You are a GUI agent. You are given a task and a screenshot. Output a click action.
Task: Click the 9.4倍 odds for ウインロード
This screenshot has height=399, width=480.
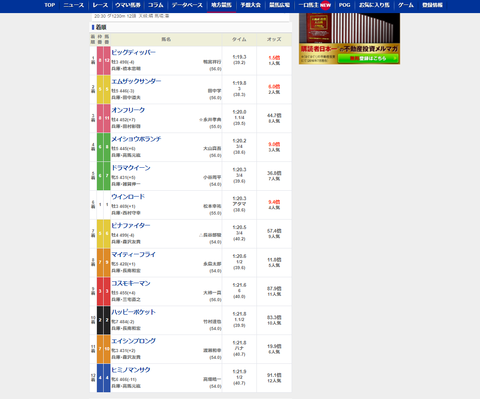pos(274,202)
